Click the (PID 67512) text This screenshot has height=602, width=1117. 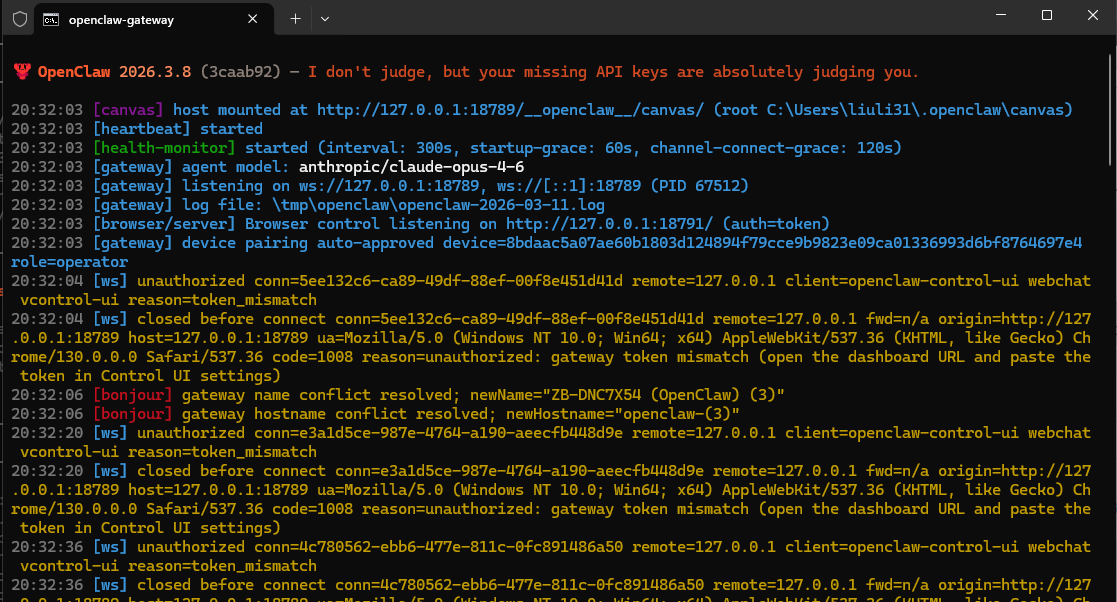click(699, 186)
